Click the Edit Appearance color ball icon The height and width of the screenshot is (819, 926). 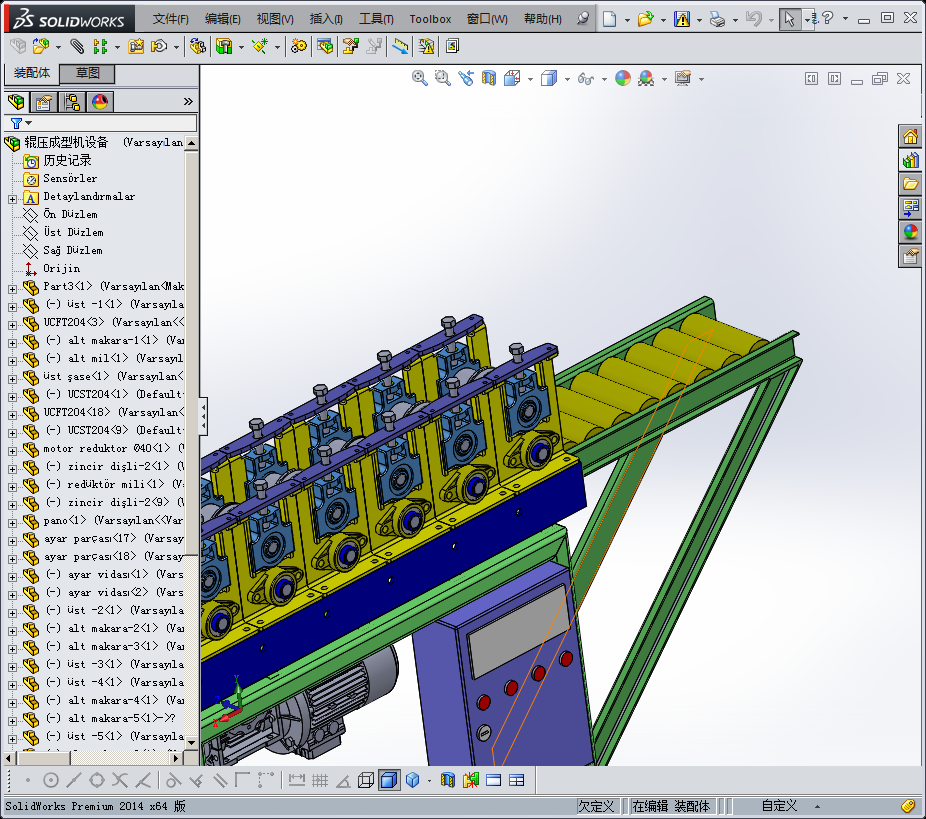pos(623,79)
